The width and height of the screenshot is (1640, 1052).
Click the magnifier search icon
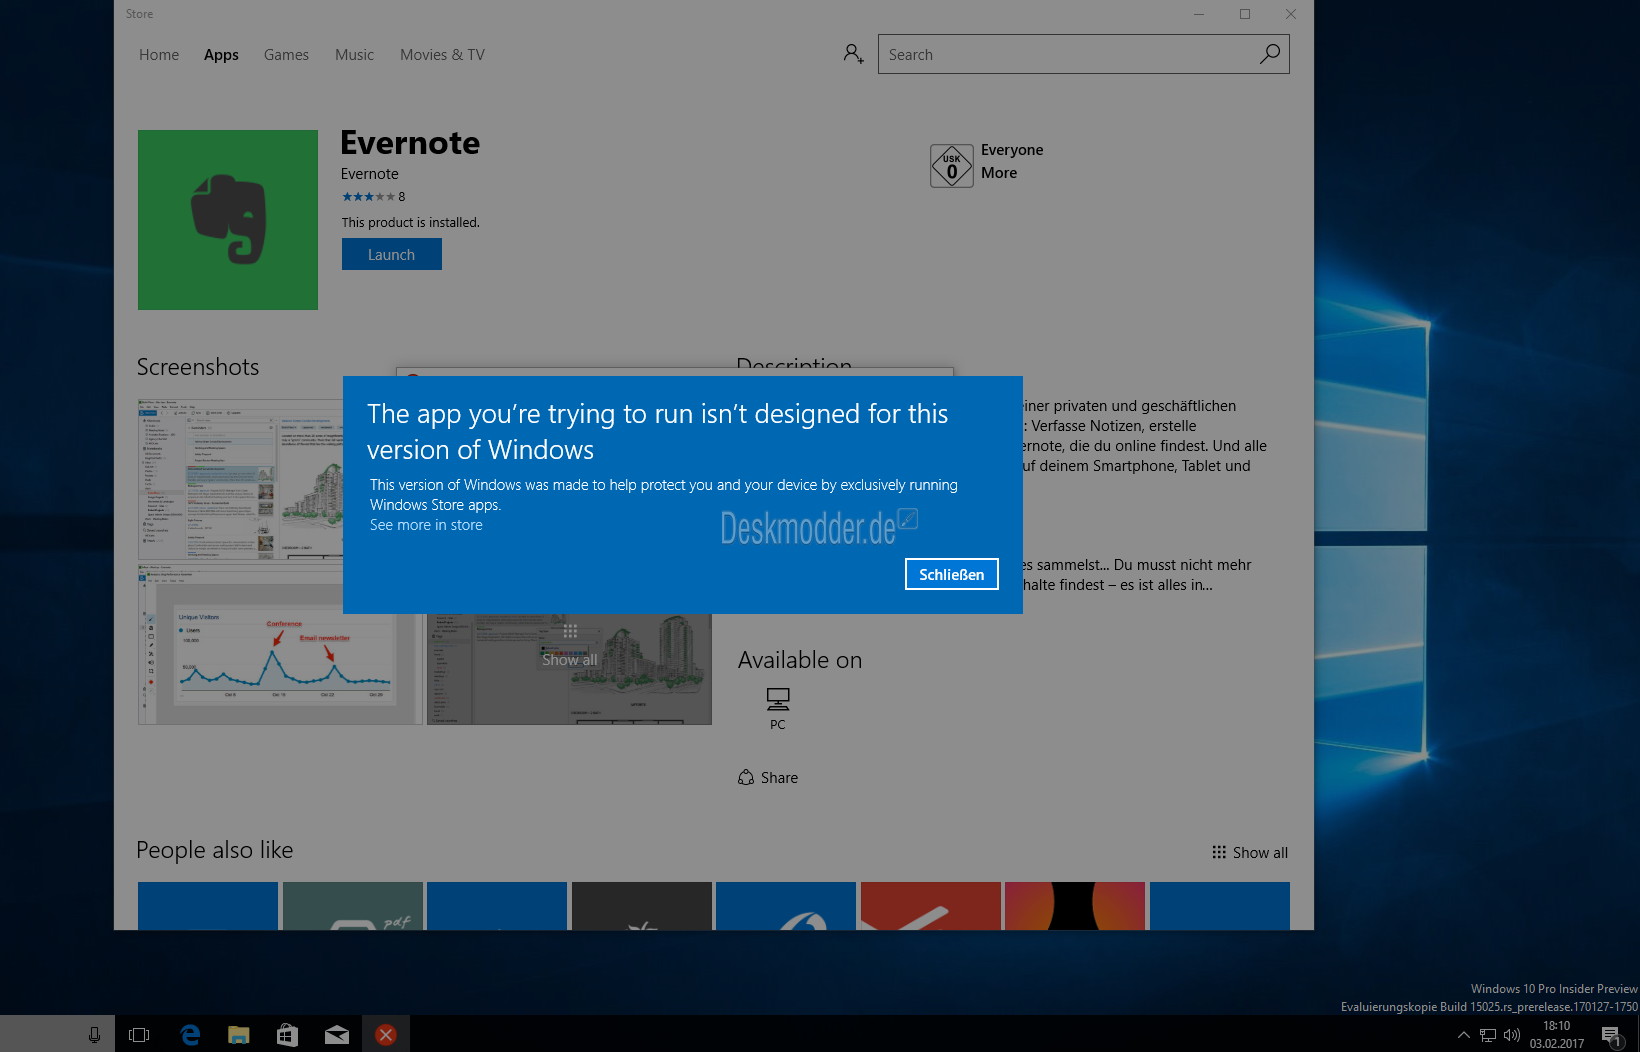pyautogui.click(x=1269, y=54)
